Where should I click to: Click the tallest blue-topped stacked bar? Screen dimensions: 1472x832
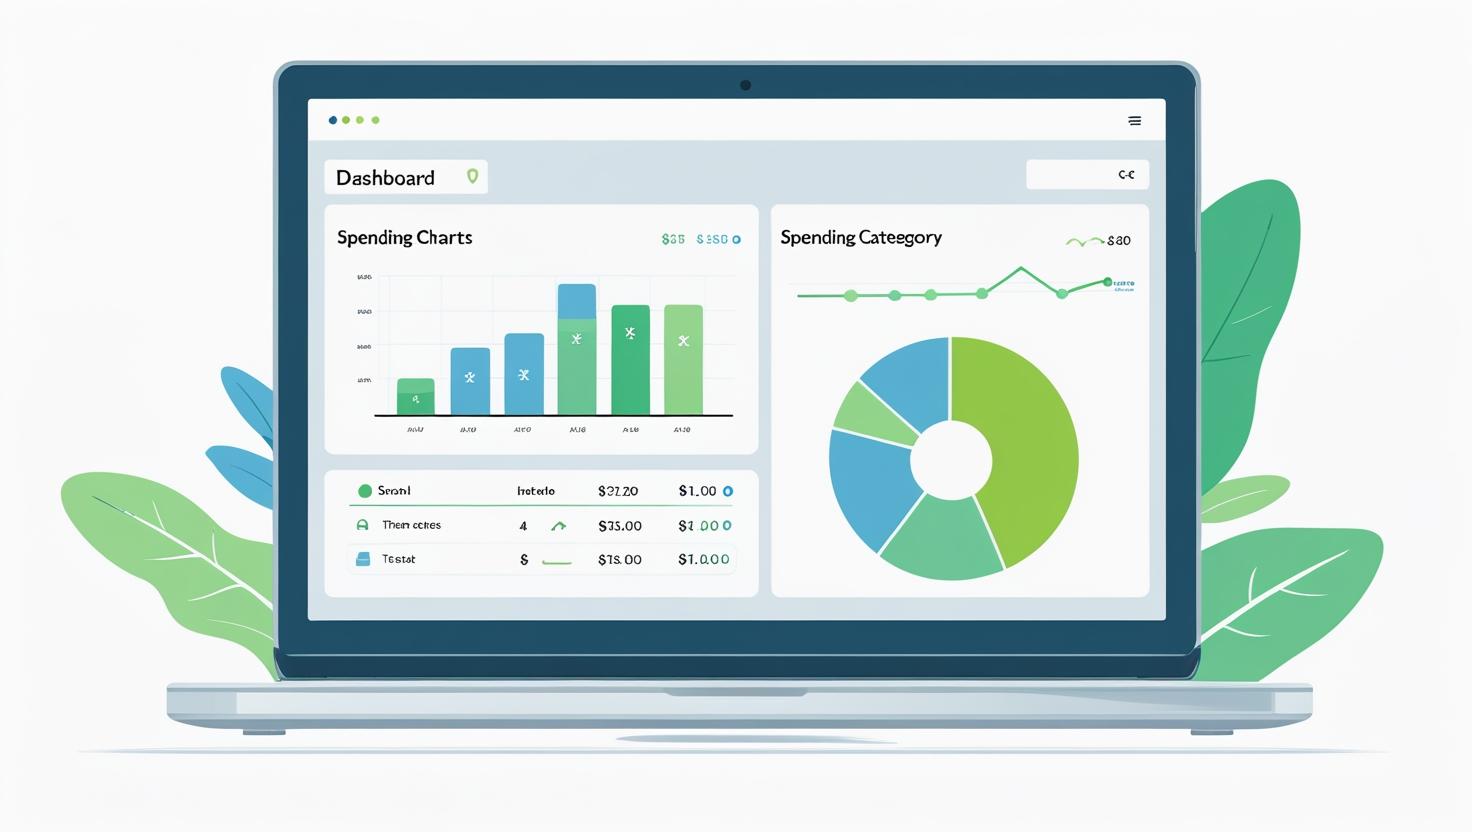coord(577,349)
